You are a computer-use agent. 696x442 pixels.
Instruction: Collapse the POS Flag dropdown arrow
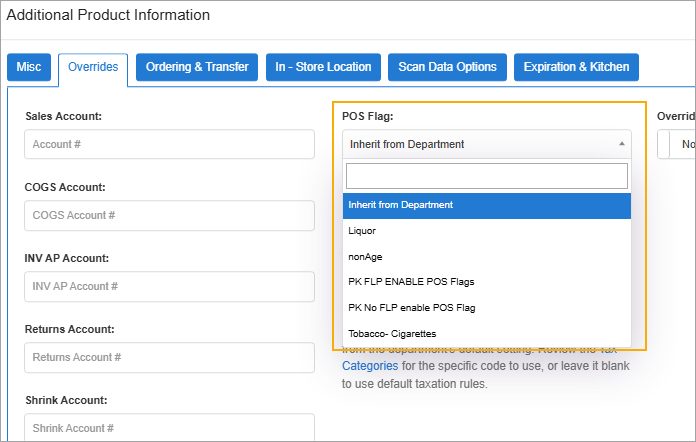[x=622, y=144]
